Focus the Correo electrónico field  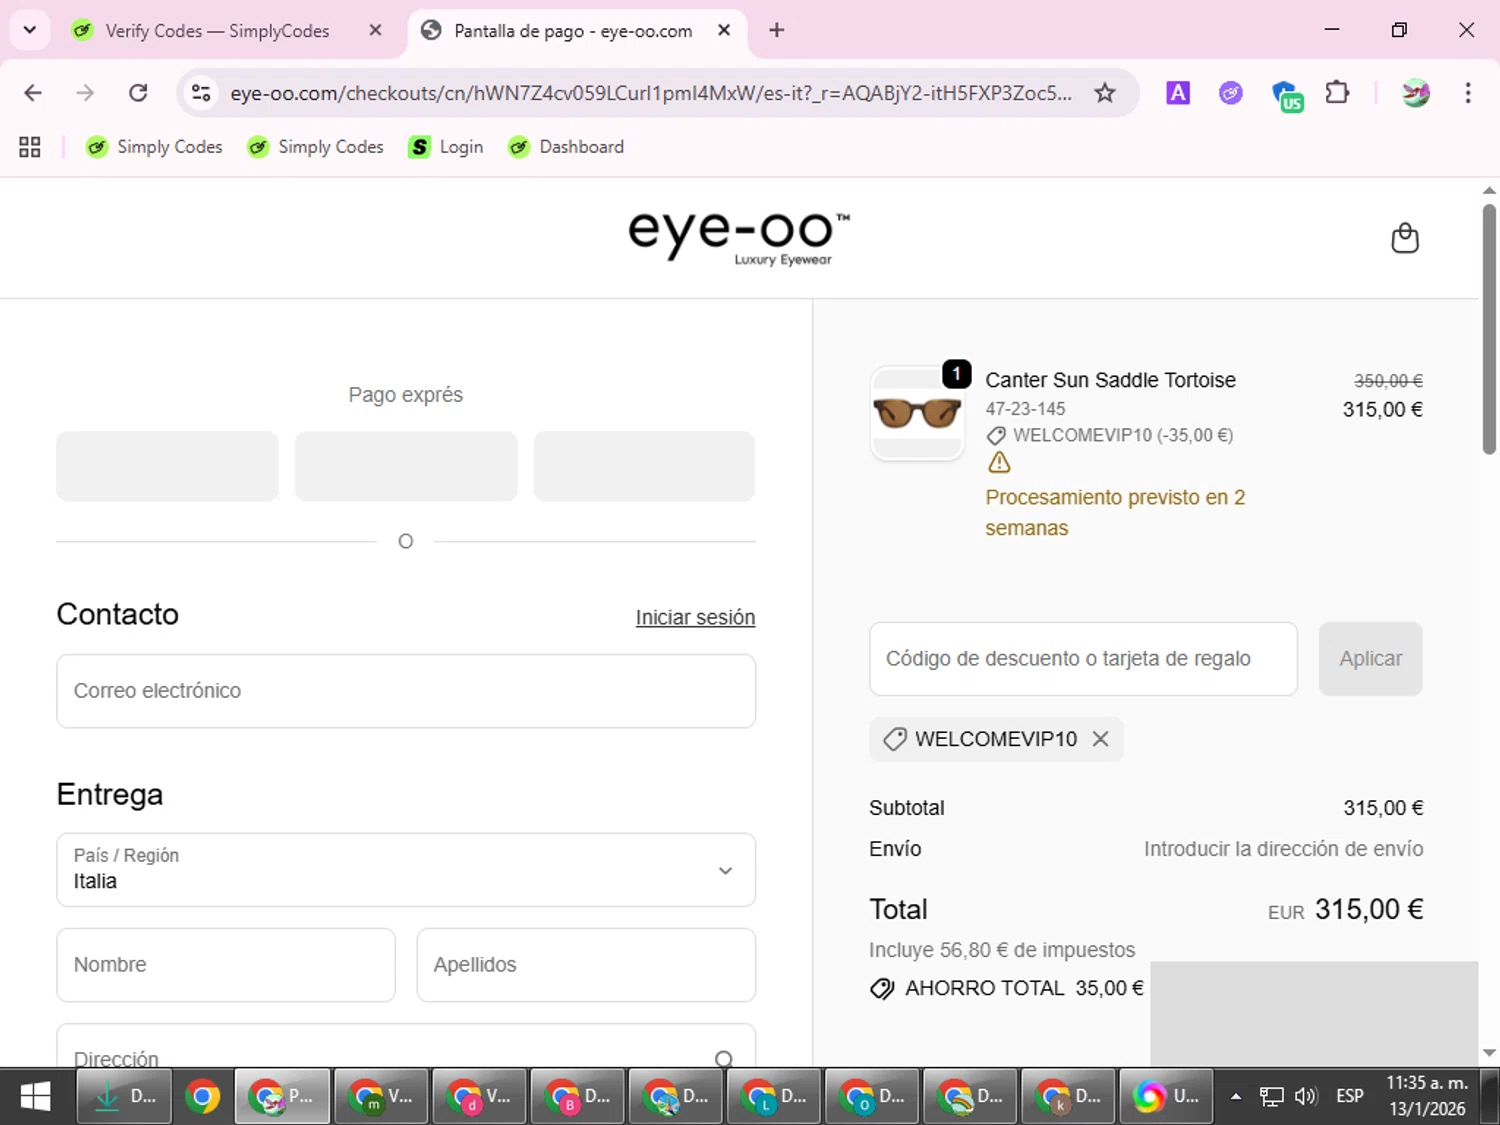coord(406,691)
